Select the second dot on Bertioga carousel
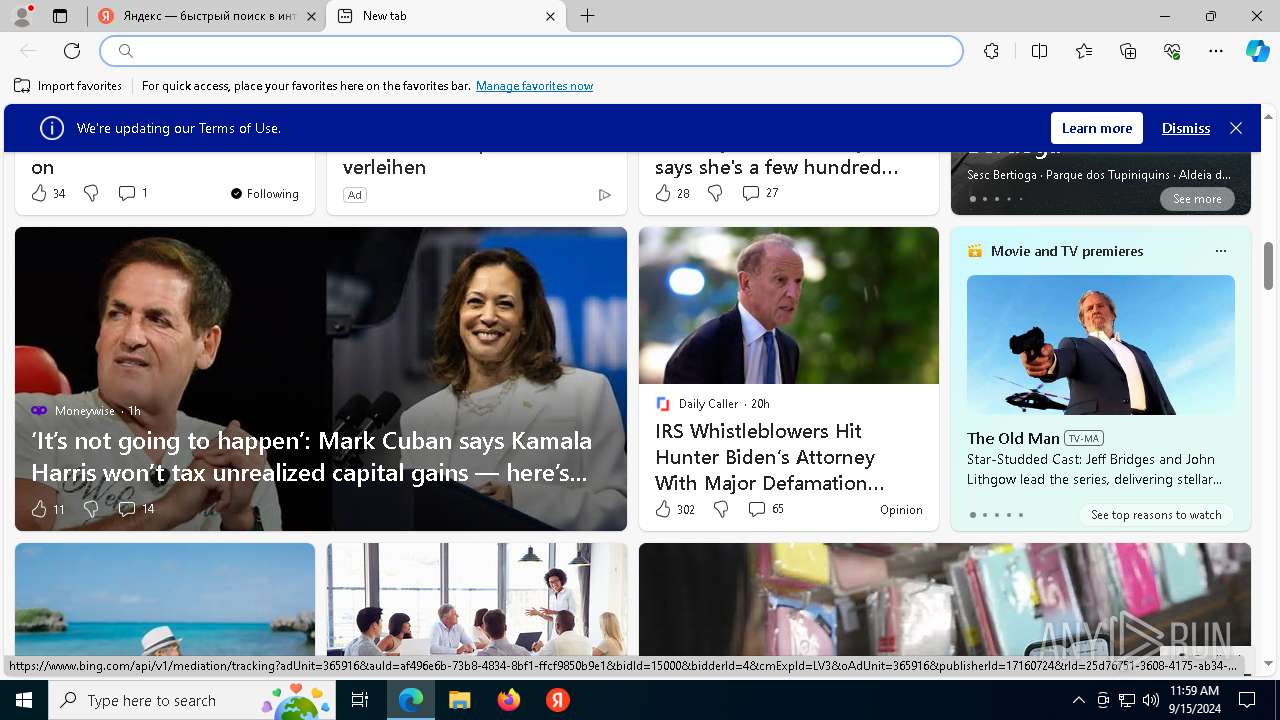The image size is (1280, 720). click(984, 199)
